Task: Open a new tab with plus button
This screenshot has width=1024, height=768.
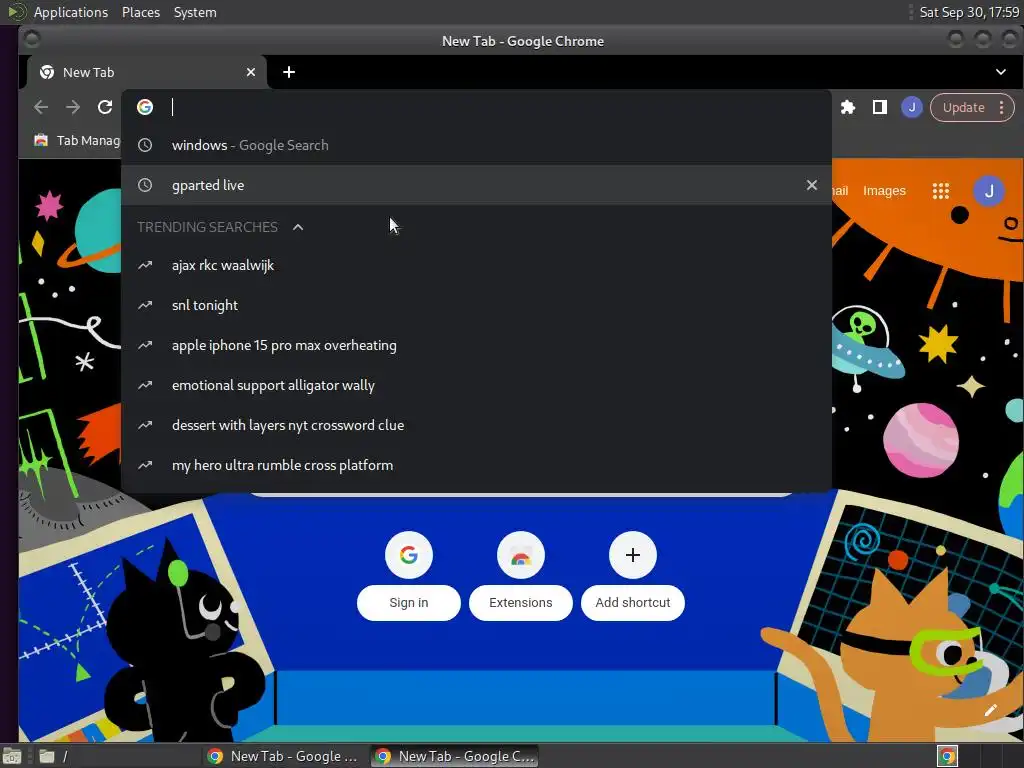Action: (x=289, y=72)
